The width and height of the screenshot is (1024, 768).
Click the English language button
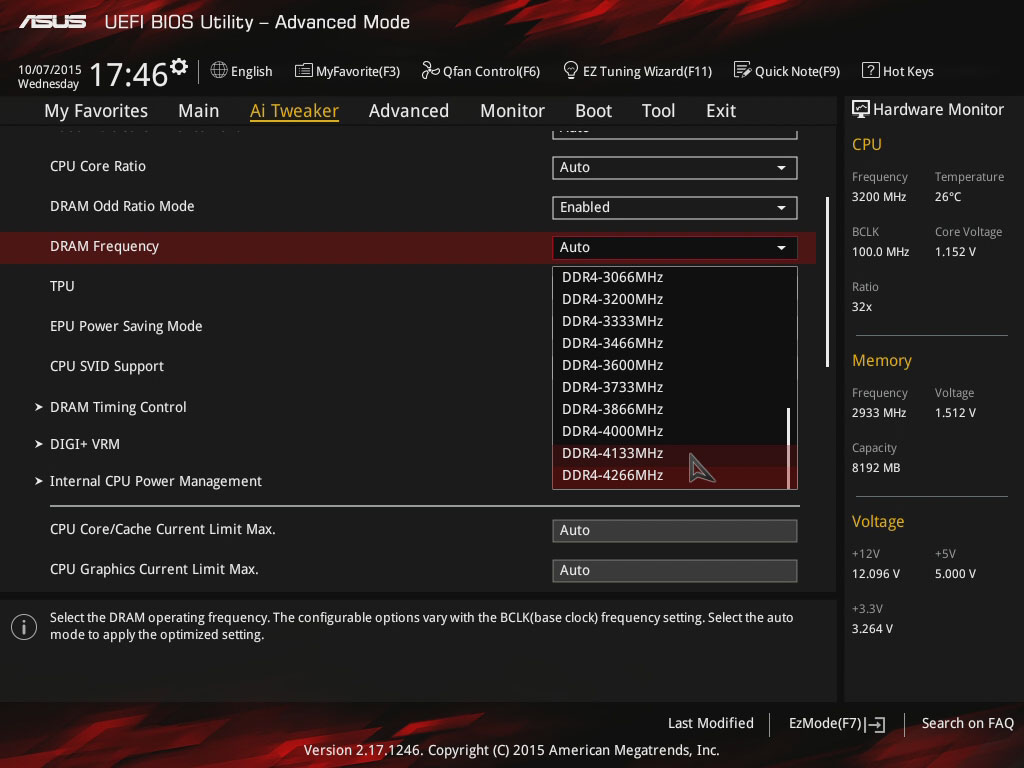click(242, 71)
